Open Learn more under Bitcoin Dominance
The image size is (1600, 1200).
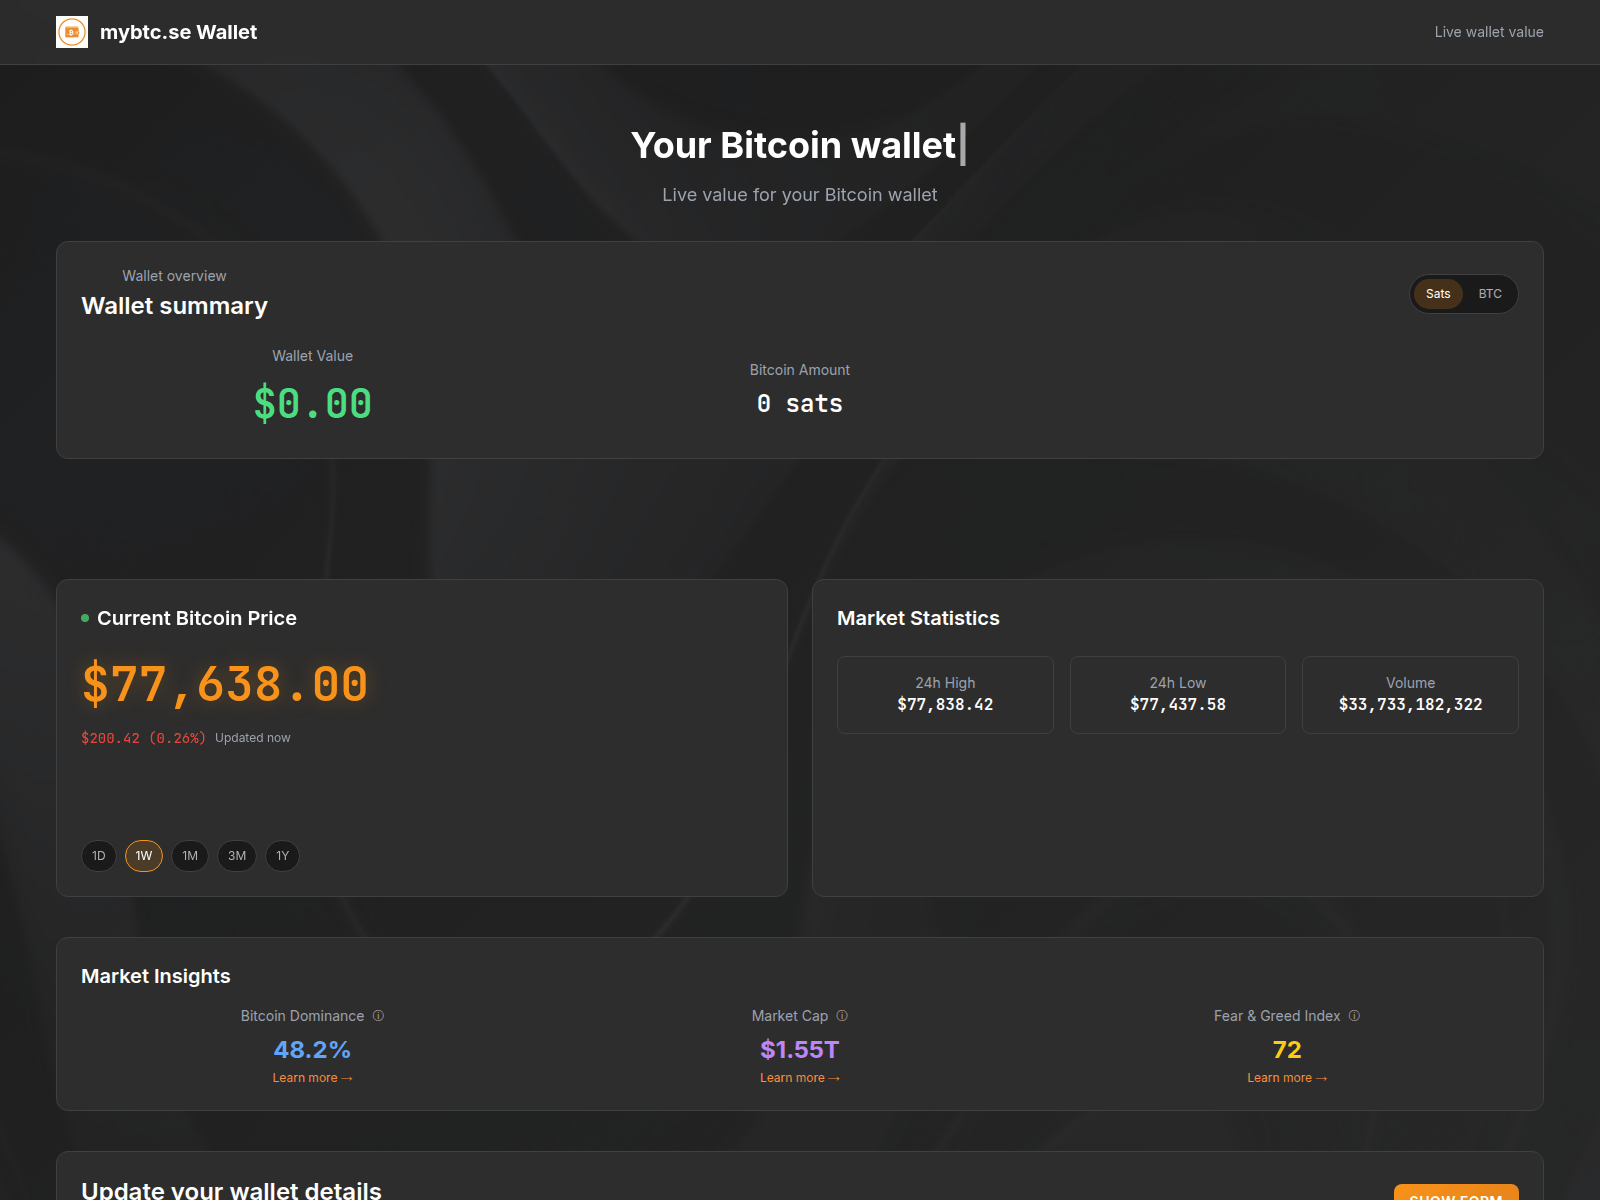pos(312,1078)
